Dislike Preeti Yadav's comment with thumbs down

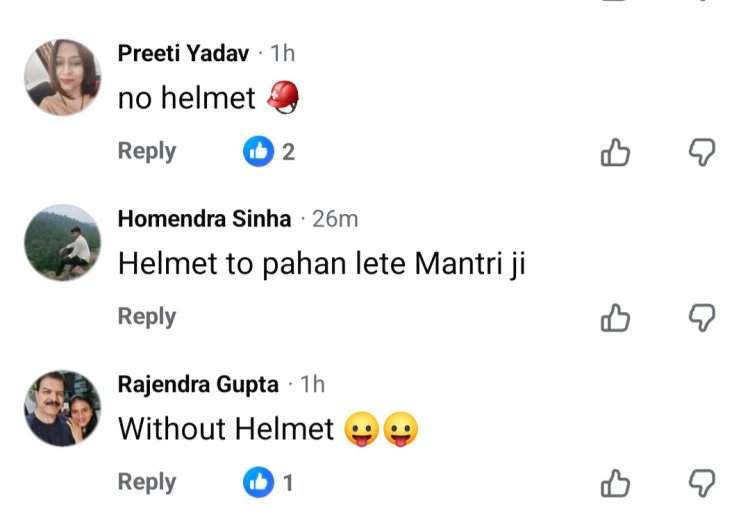pyautogui.click(x=703, y=152)
